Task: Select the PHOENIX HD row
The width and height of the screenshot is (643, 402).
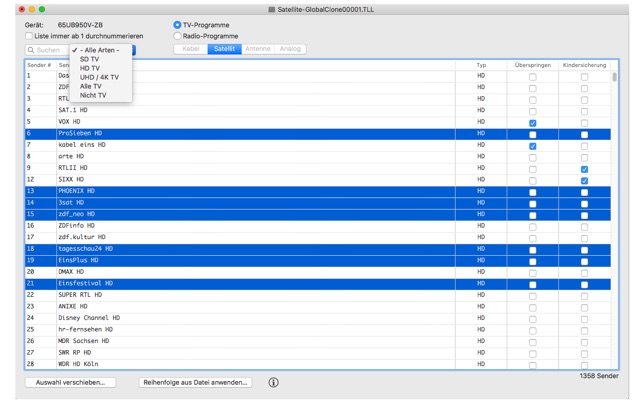Action: pyautogui.click(x=318, y=191)
